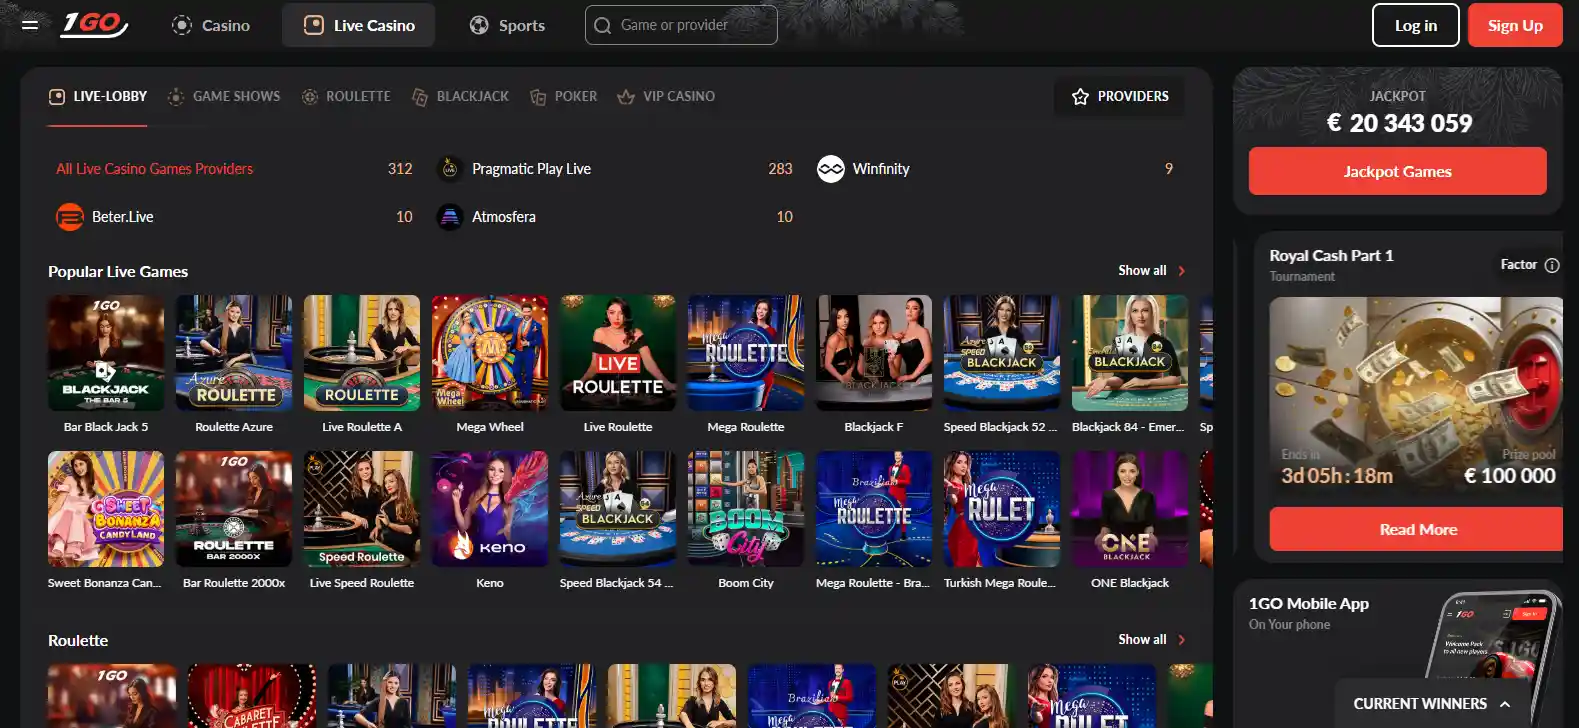Click the 1GO Mobile App heading
This screenshot has height=728, width=1579.
1309,604
